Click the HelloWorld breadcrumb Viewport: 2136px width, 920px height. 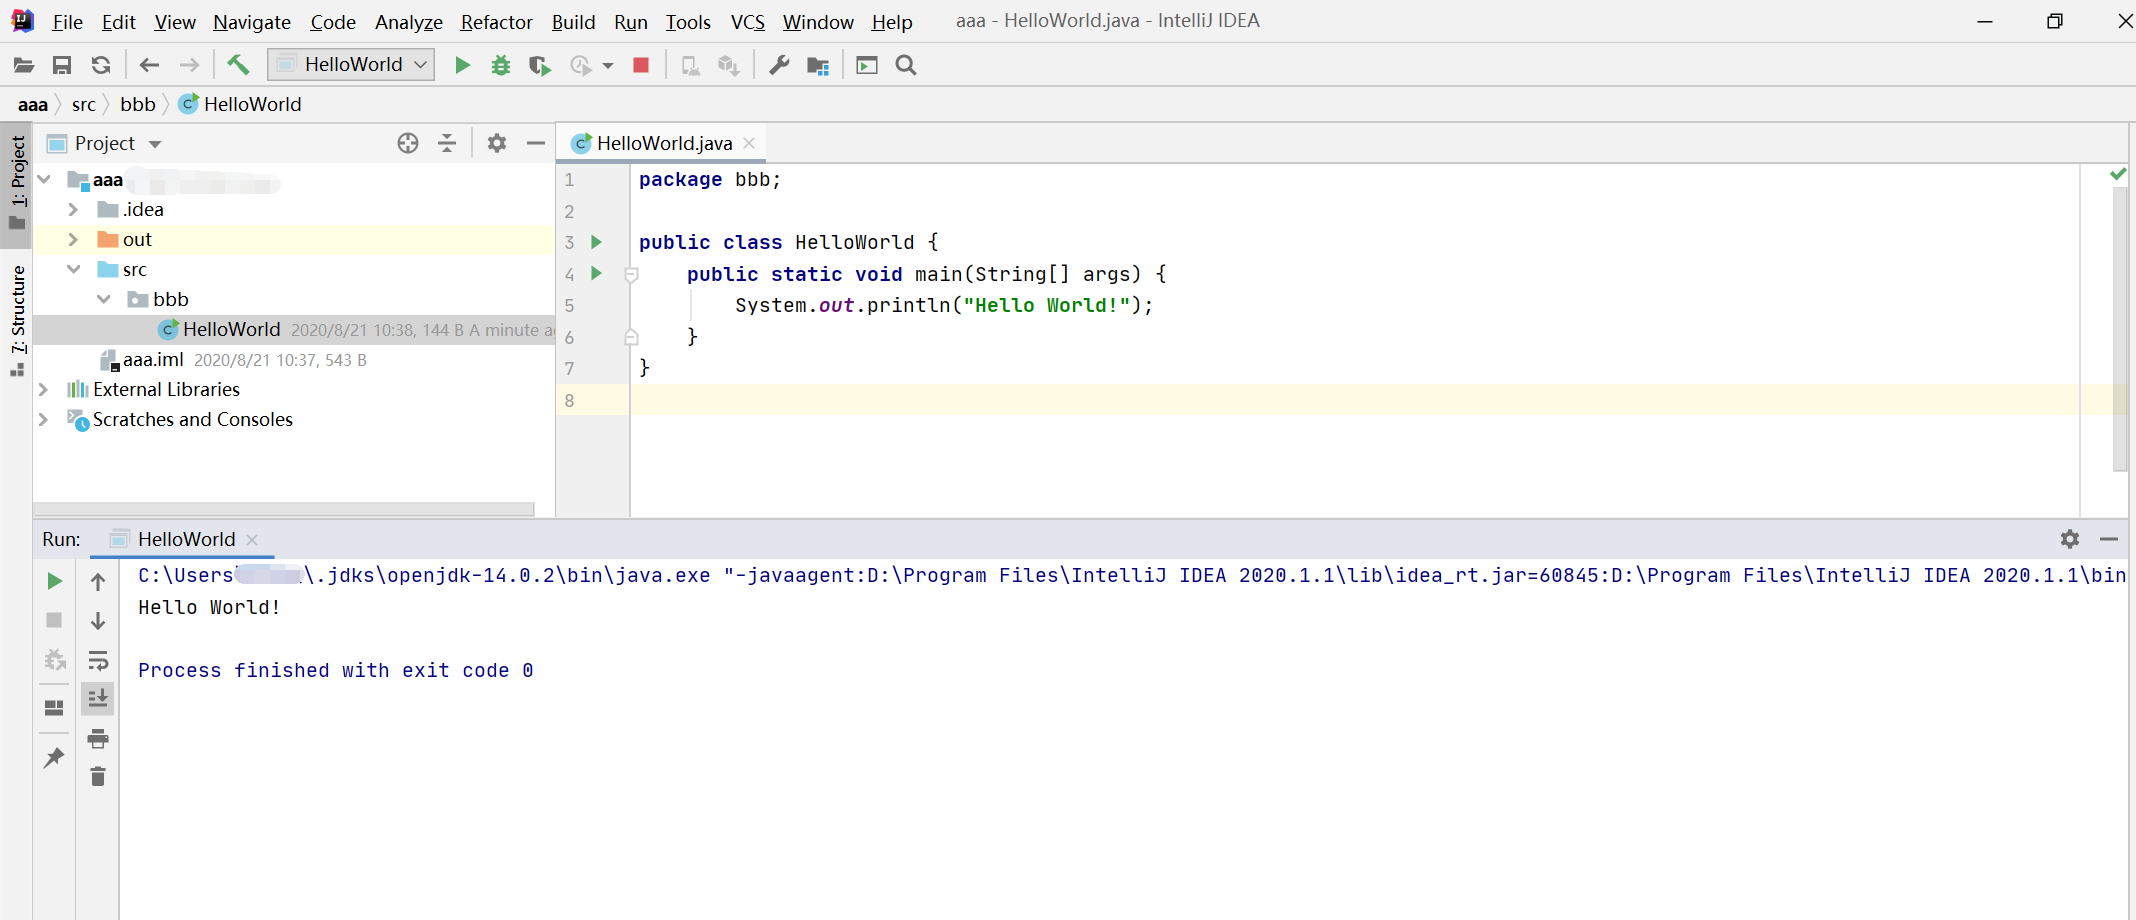point(241,104)
